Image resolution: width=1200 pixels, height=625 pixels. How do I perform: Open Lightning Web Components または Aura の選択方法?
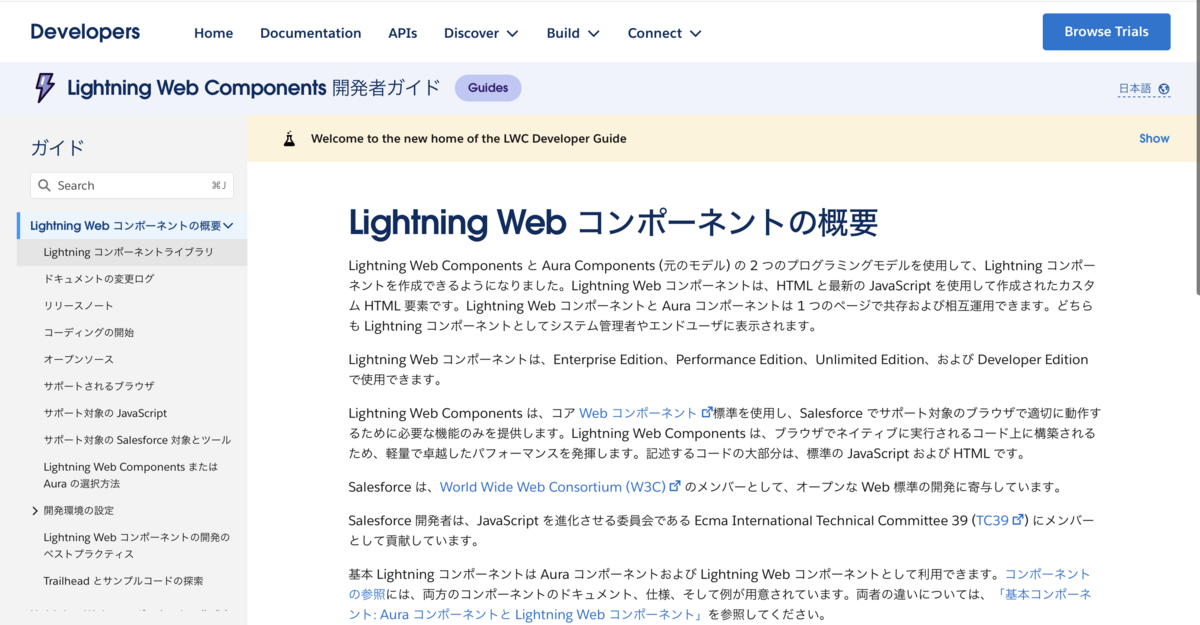(130, 475)
